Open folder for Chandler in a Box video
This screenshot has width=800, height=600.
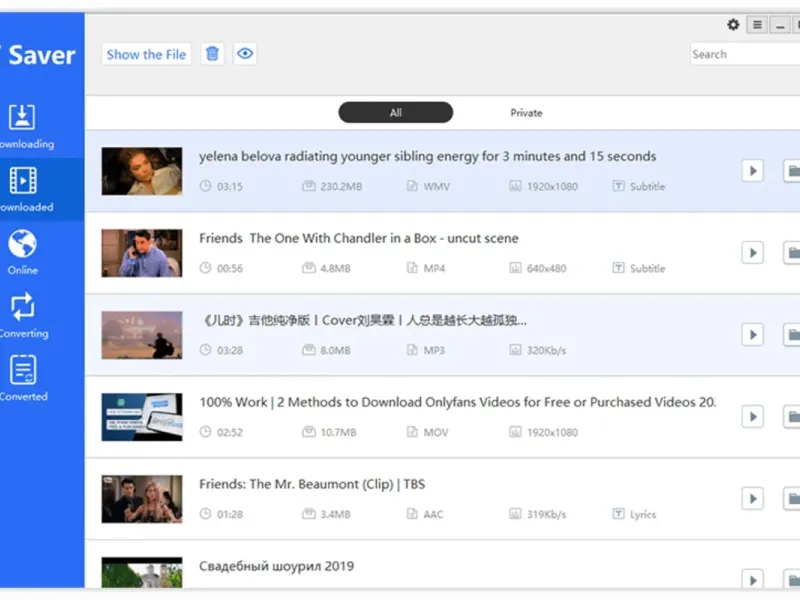pyautogui.click(x=792, y=253)
